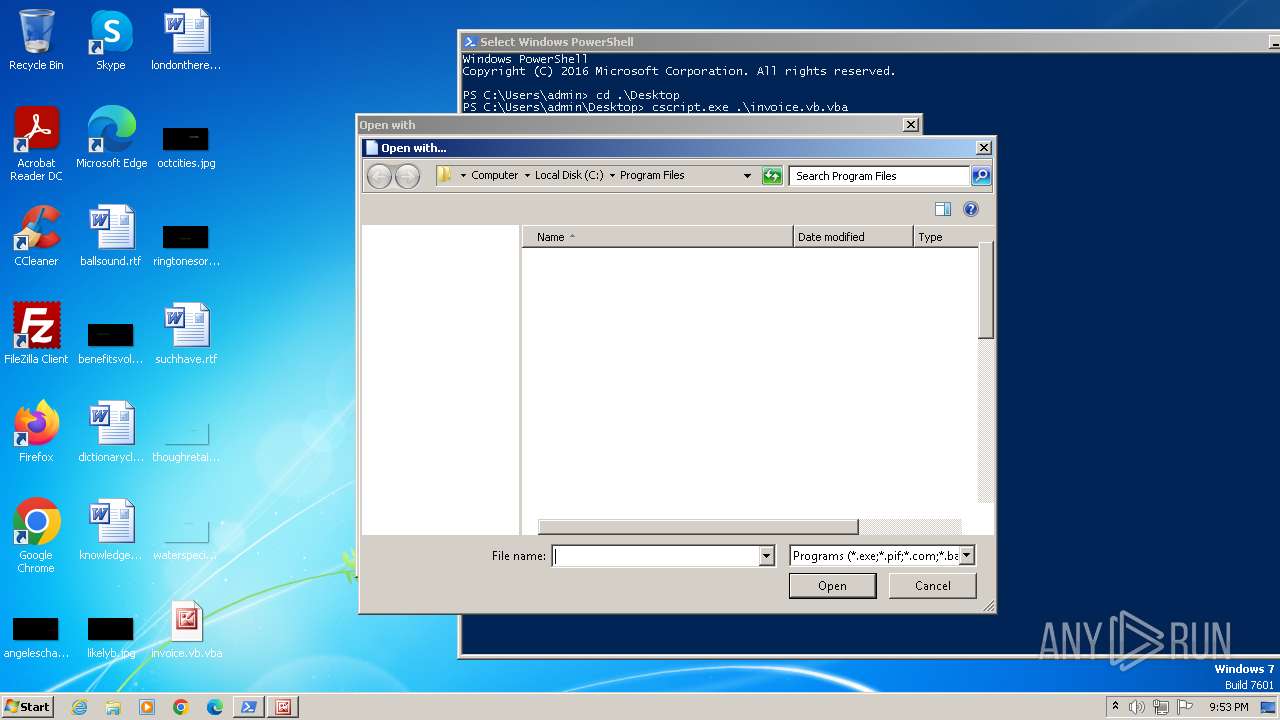
Task: Select the dictionarycl document icon
Action: pyautogui.click(x=111, y=432)
